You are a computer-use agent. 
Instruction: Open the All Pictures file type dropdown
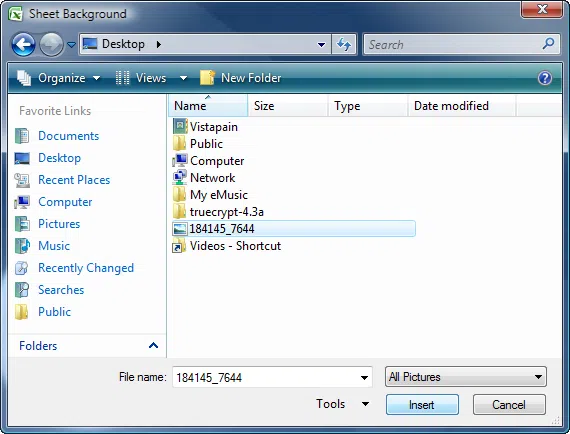[x=466, y=377]
